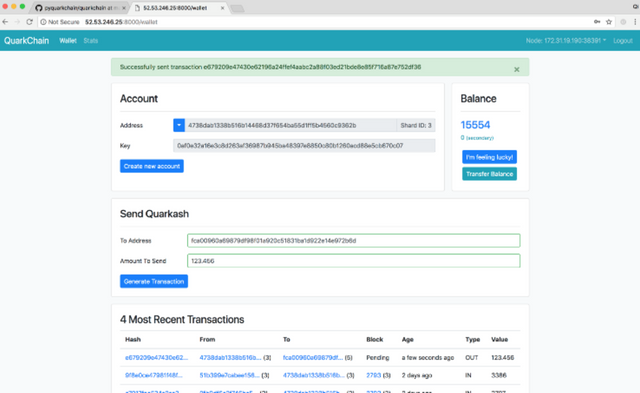Click the Pending block status
640x393 pixels.
coord(378,357)
